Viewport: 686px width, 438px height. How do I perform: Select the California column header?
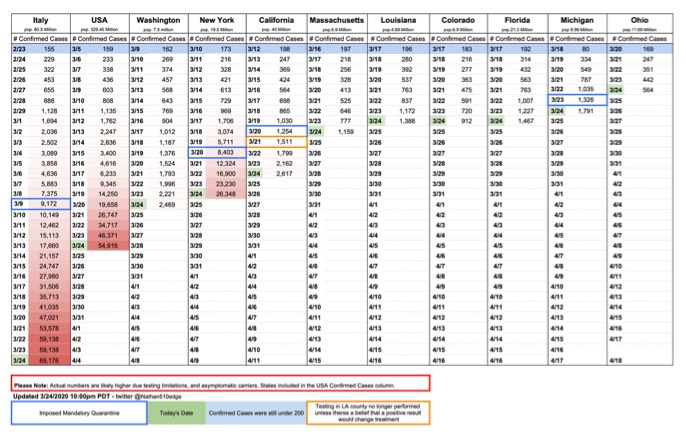(276, 20)
